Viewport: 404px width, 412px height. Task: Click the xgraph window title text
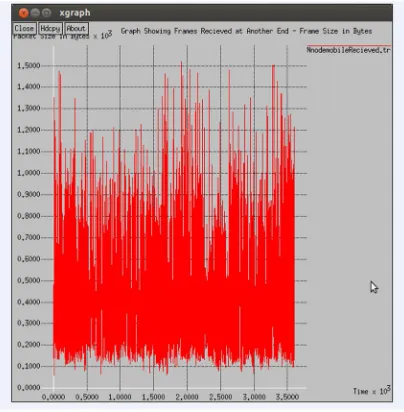pos(75,13)
